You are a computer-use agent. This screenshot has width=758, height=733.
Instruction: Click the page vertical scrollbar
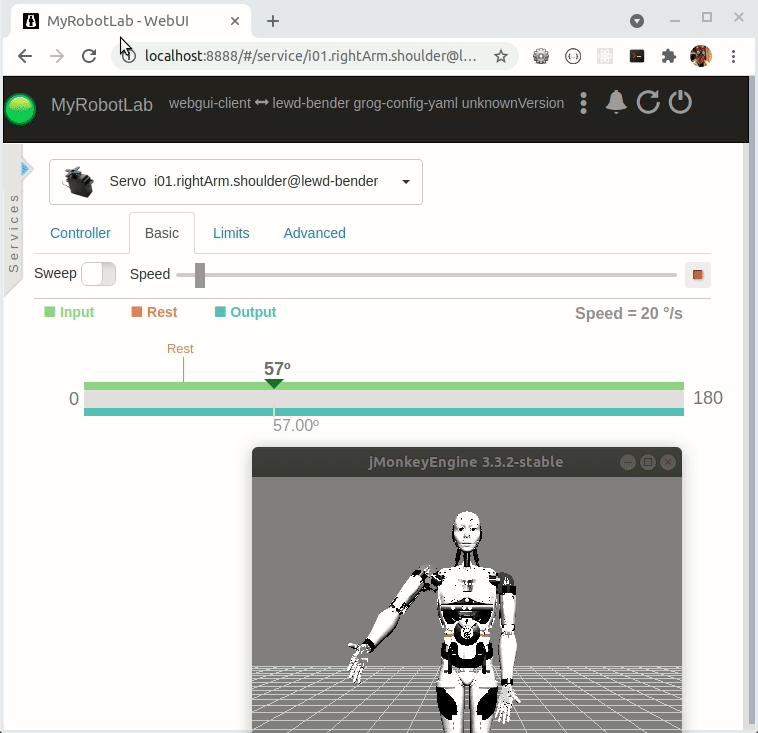pos(752,401)
